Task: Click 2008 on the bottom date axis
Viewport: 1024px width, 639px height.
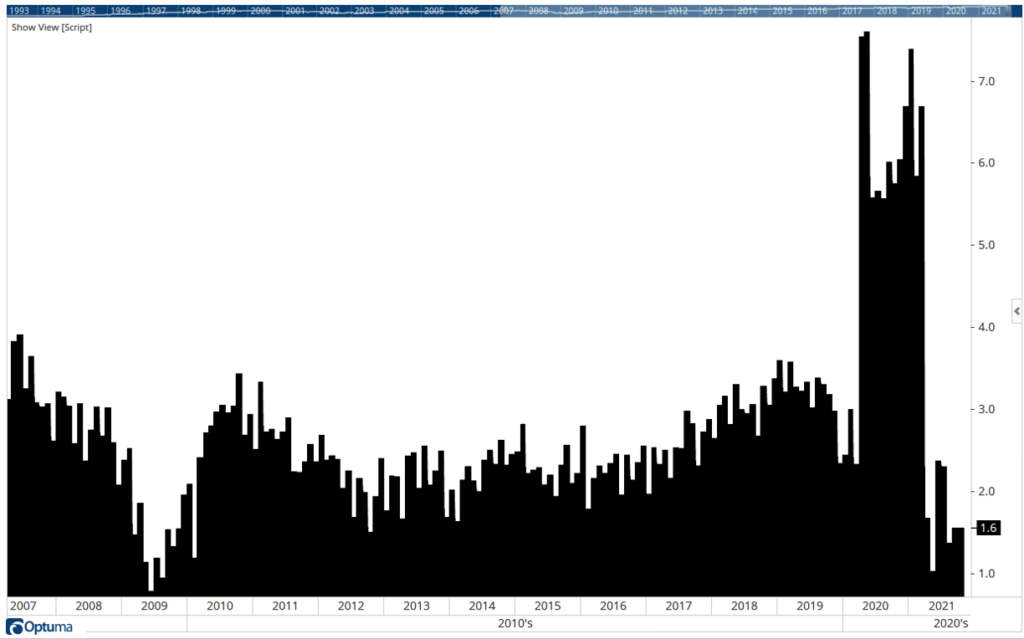Action: [89, 606]
